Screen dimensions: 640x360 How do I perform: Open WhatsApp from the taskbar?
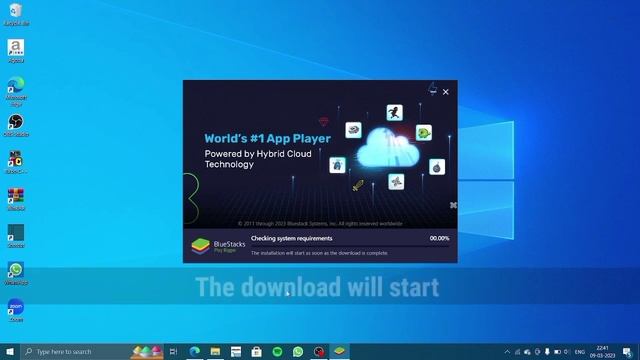[298, 351]
